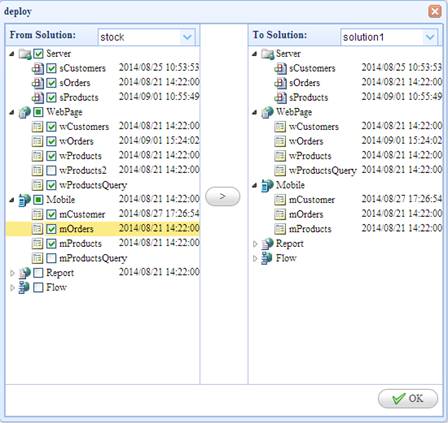Select wOrders item in To Solution tree
The height and width of the screenshot is (423, 448).
pos(306,141)
